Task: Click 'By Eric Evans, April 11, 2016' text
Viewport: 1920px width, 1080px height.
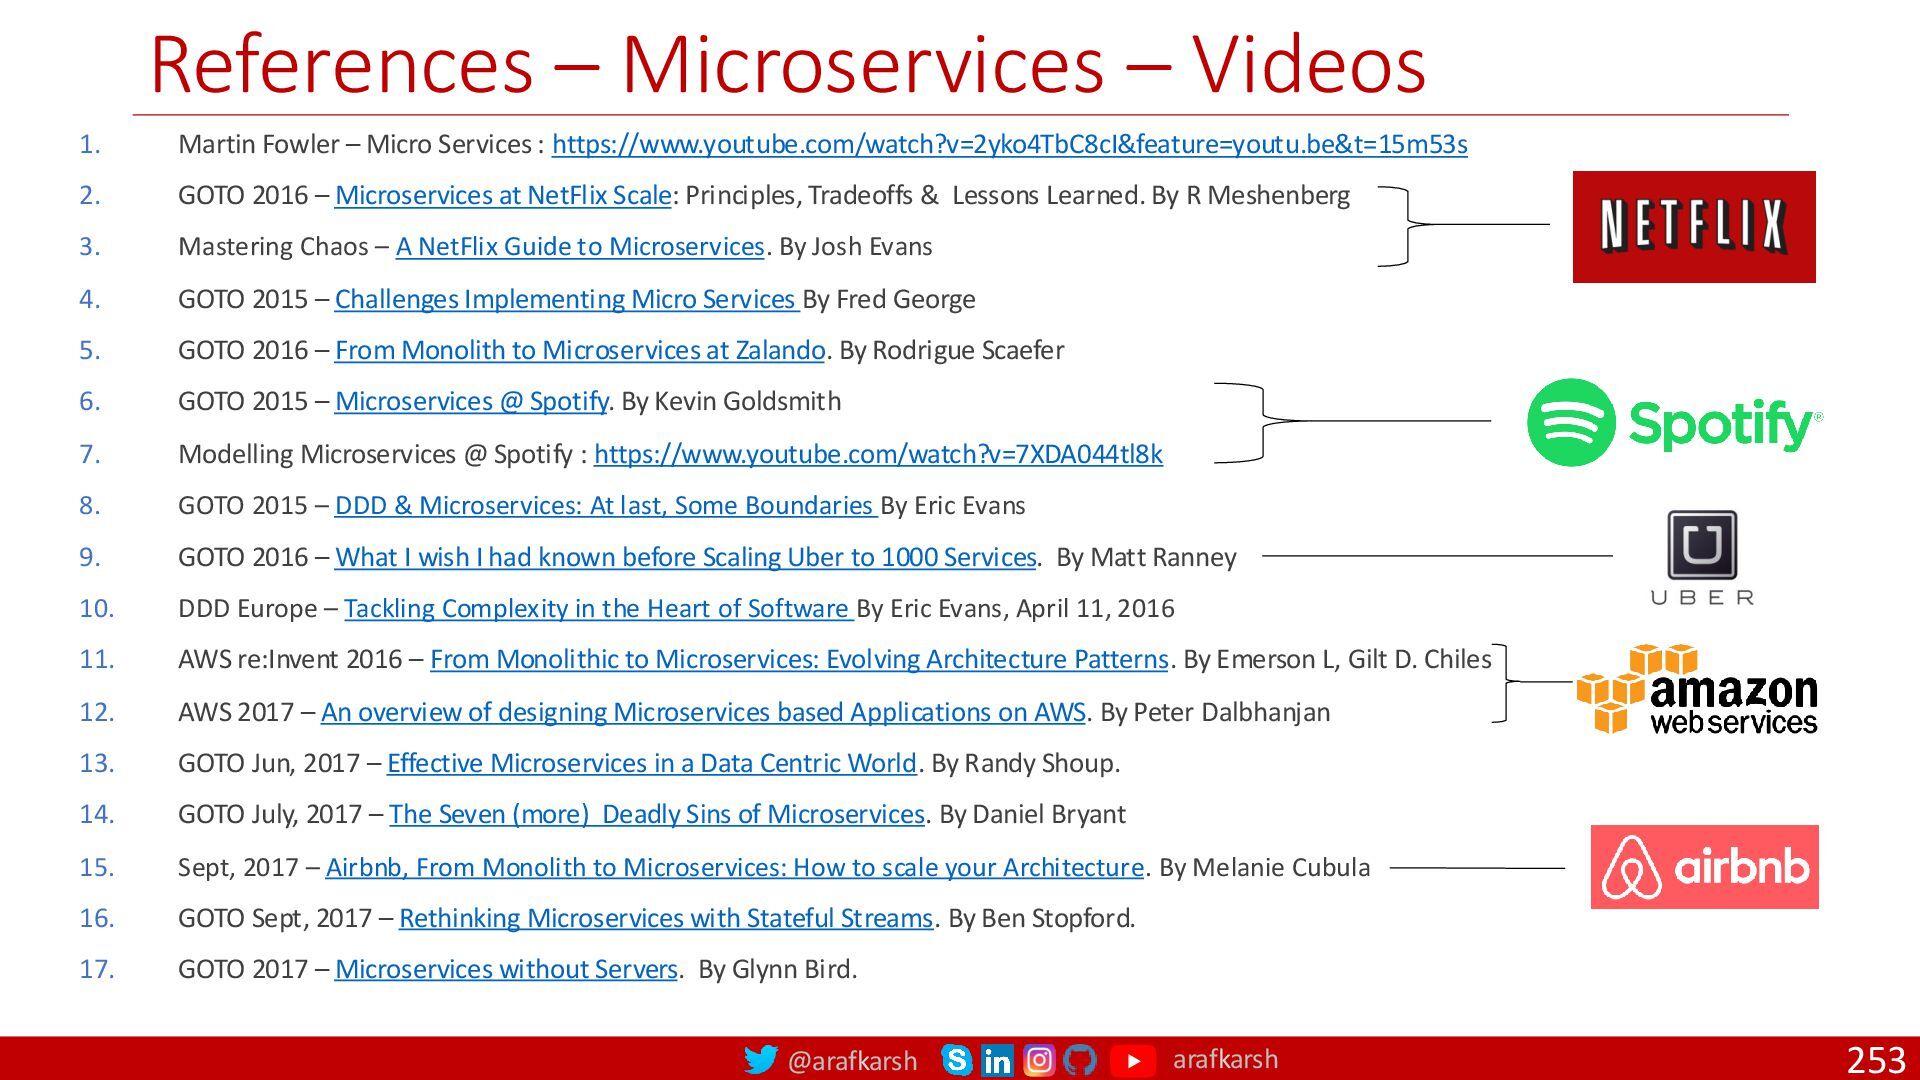Action: pyautogui.click(x=1016, y=608)
